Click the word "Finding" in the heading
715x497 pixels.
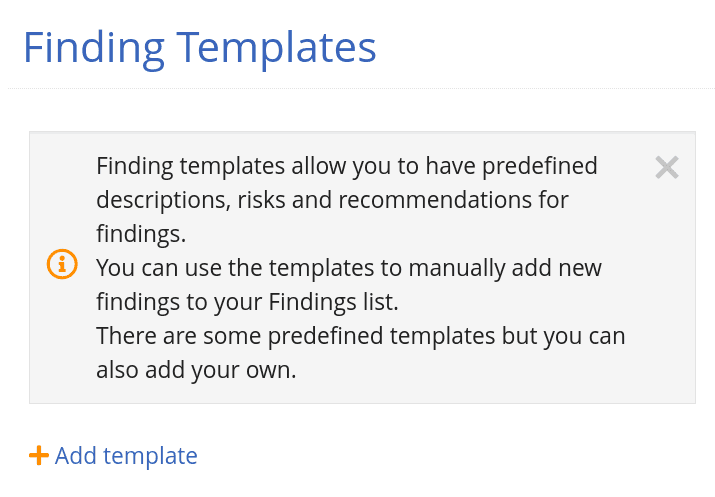point(92,48)
